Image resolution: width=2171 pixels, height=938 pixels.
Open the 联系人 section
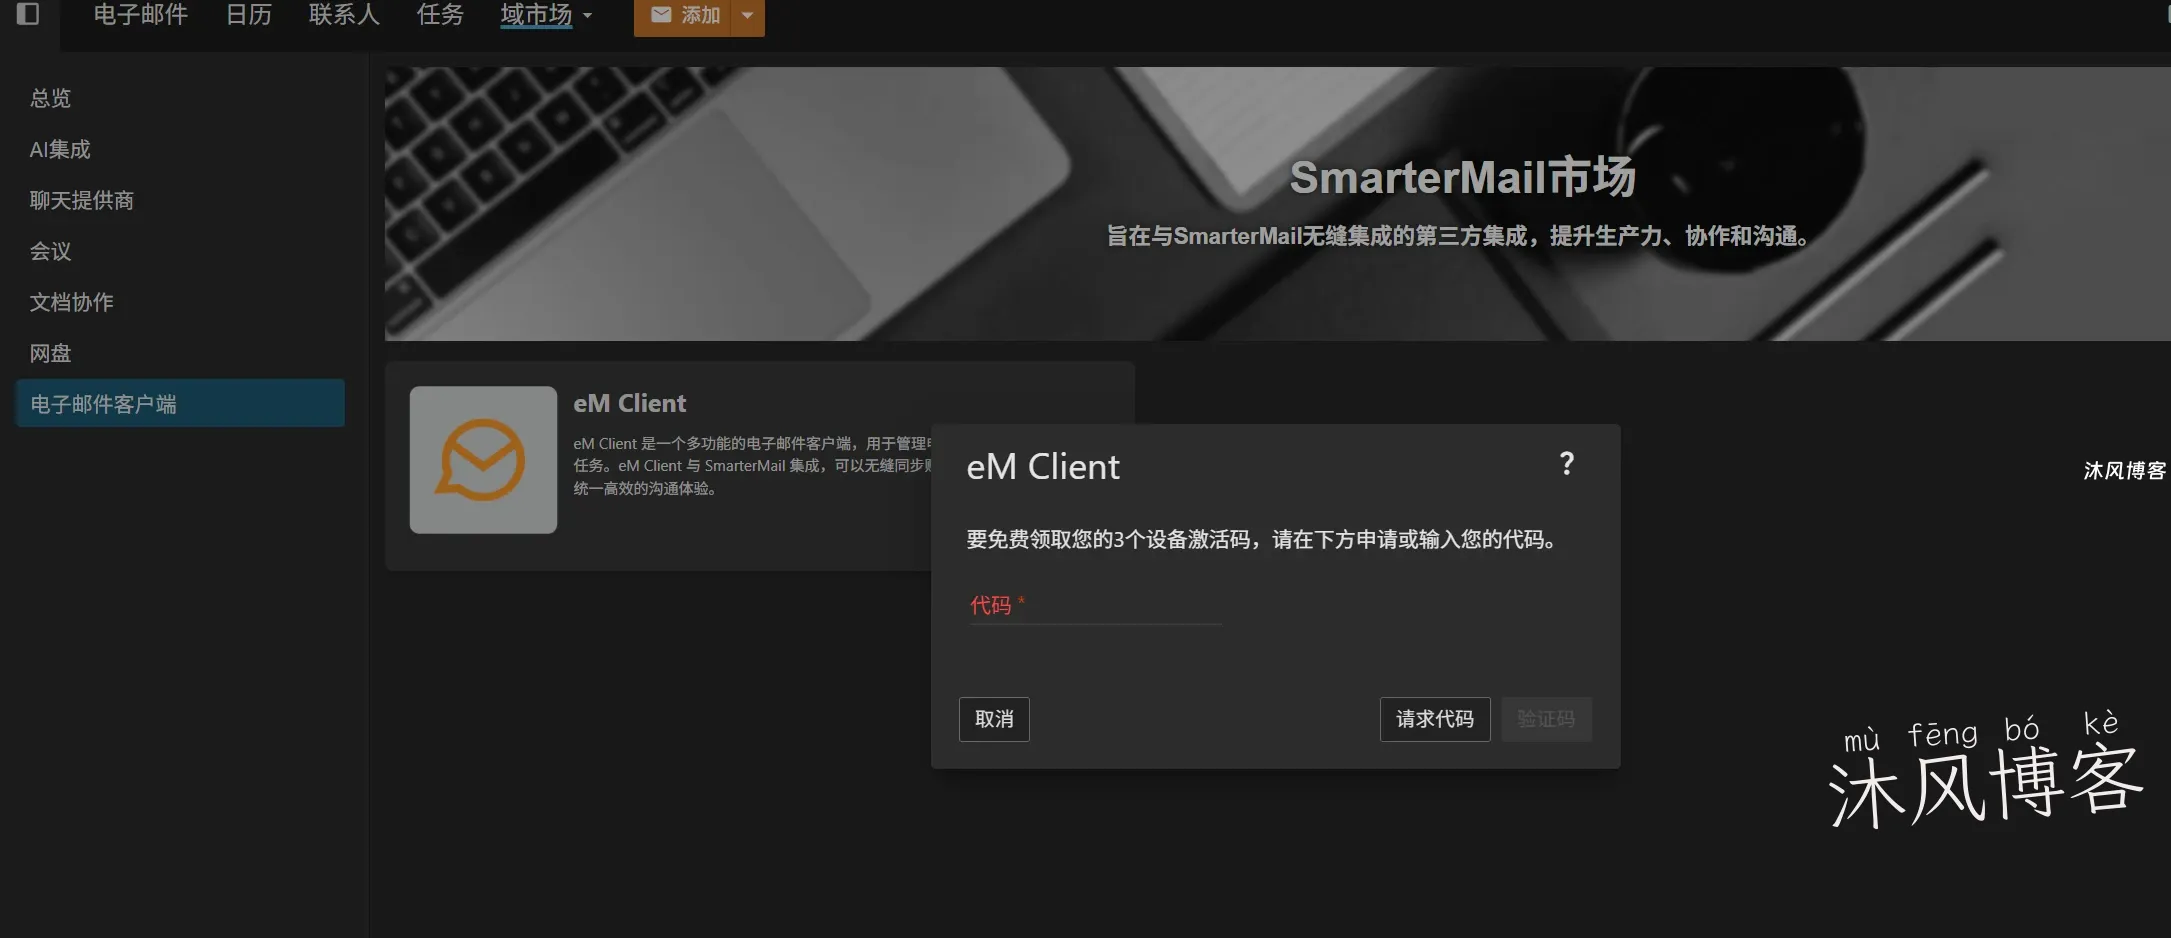click(344, 15)
